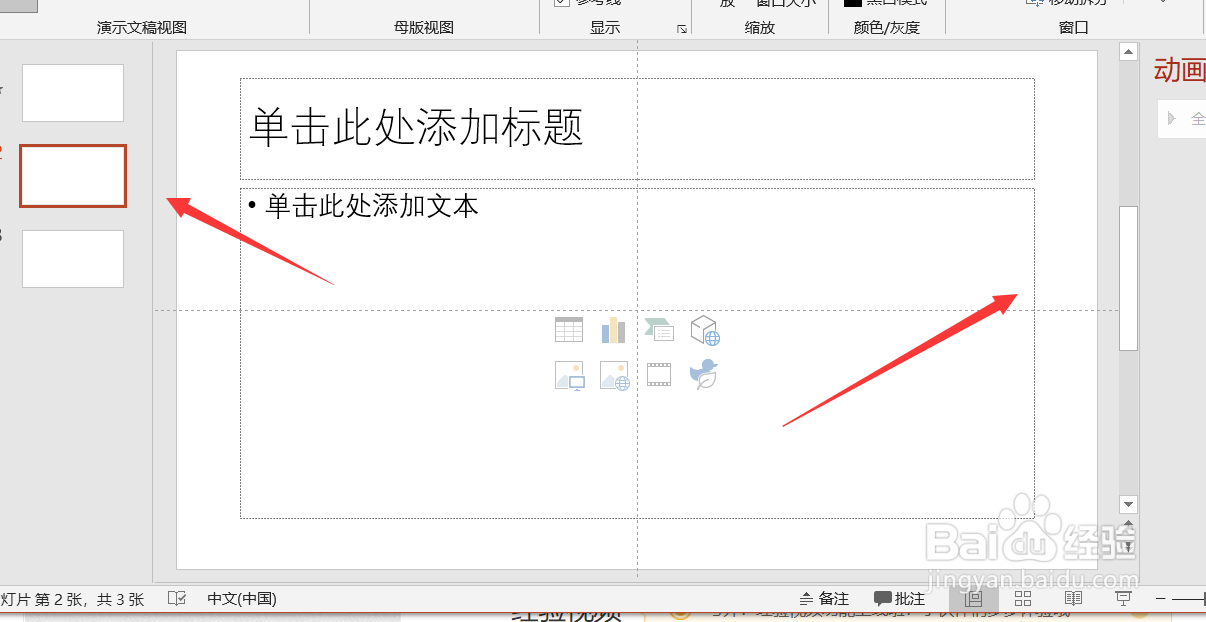Toggle the 批注 comments pane
The width and height of the screenshot is (1206, 622).
click(897, 598)
